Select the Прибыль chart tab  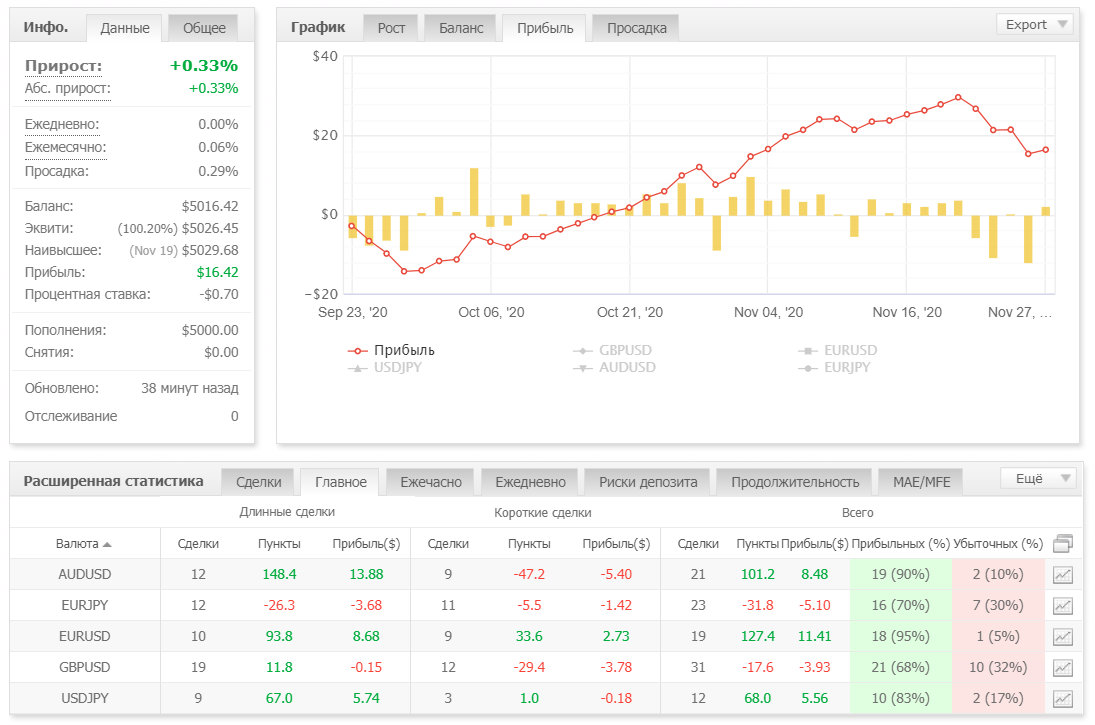545,28
